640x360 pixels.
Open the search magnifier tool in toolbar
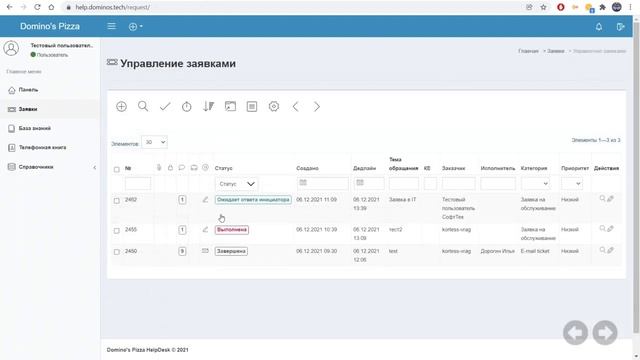click(143, 107)
